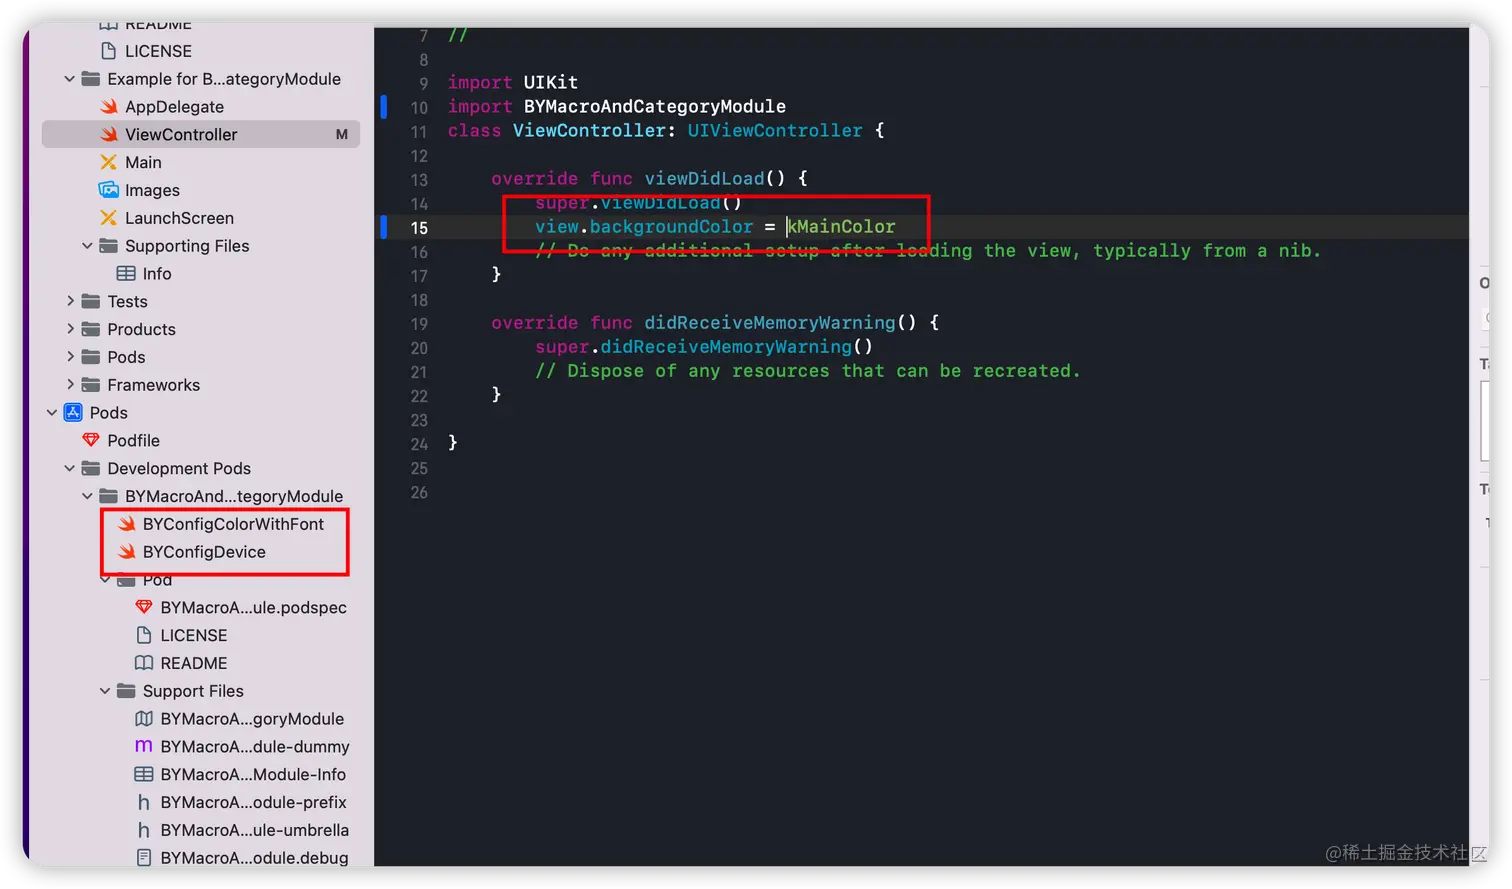Click the Products folder icon
1512x889 pixels.
(91, 329)
